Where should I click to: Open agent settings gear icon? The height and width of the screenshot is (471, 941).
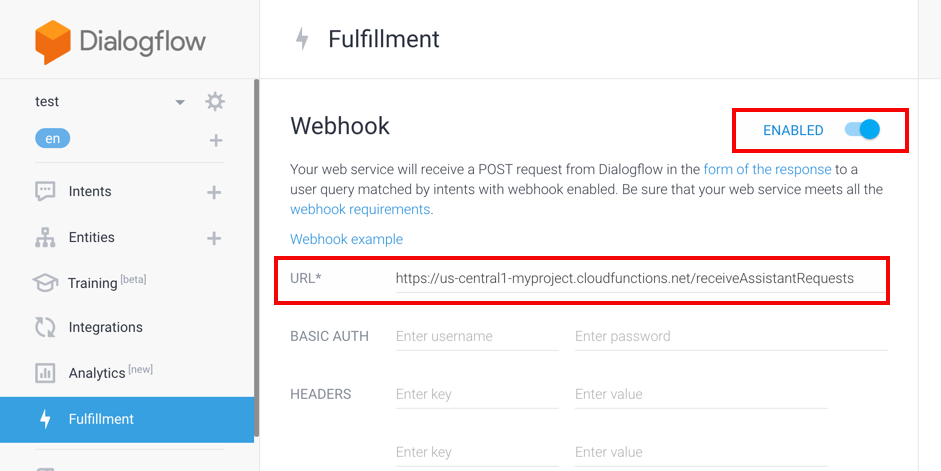[x=215, y=101]
